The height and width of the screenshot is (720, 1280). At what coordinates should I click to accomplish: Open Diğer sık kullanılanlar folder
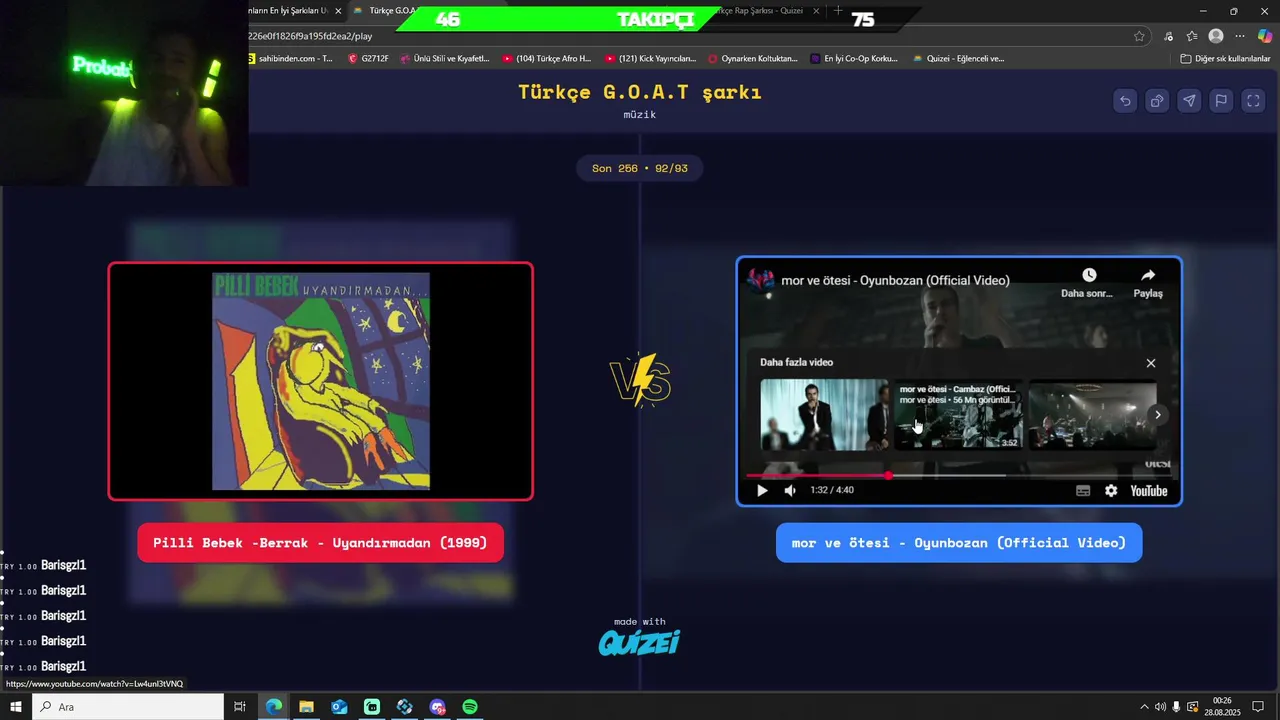(x=1225, y=58)
